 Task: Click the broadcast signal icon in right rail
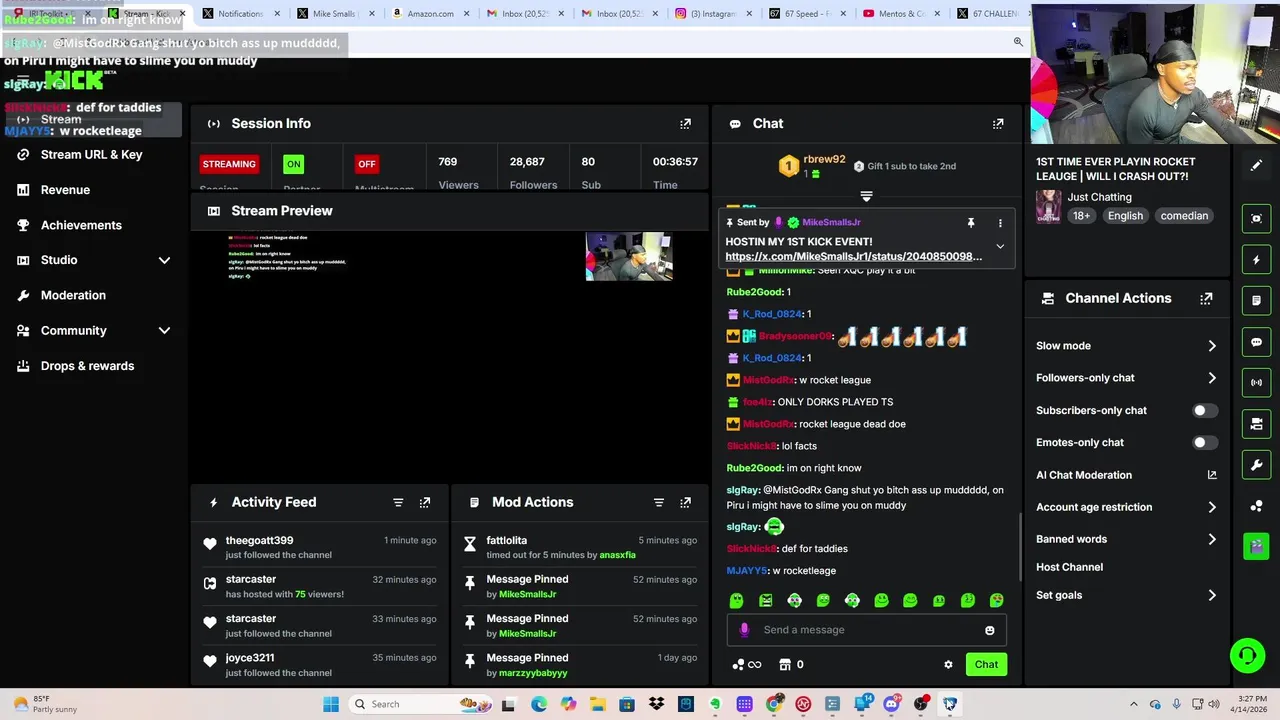(1256, 383)
